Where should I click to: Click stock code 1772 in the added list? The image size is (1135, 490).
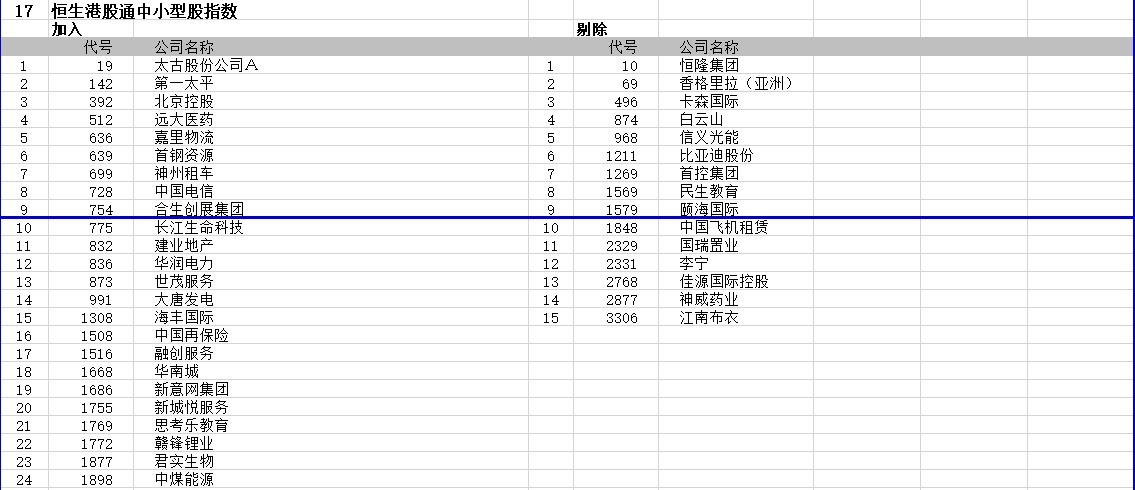[x=97, y=444]
